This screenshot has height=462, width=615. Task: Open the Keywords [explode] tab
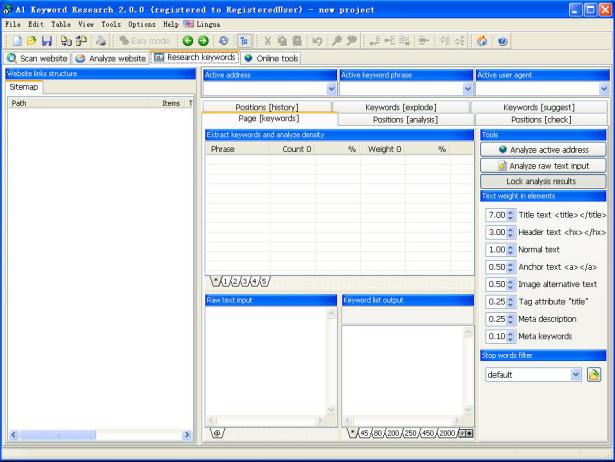coord(400,107)
